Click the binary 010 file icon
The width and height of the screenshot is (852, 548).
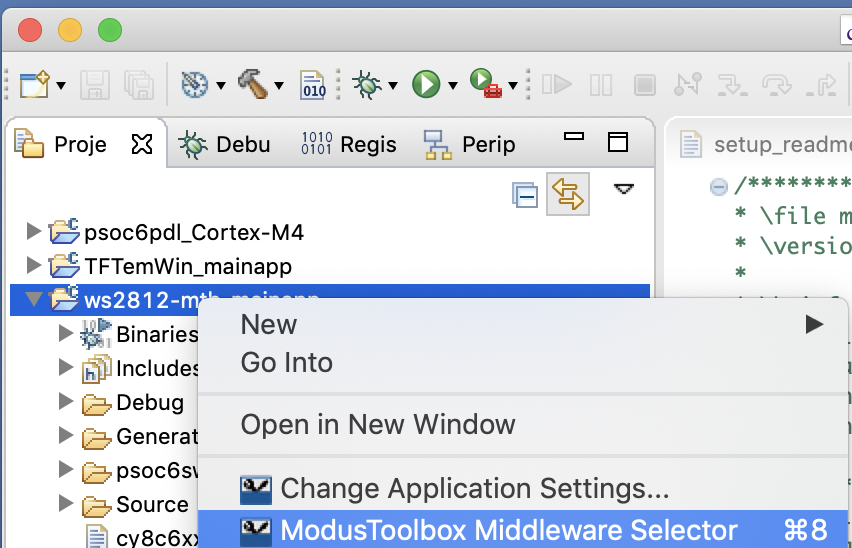click(313, 85)
